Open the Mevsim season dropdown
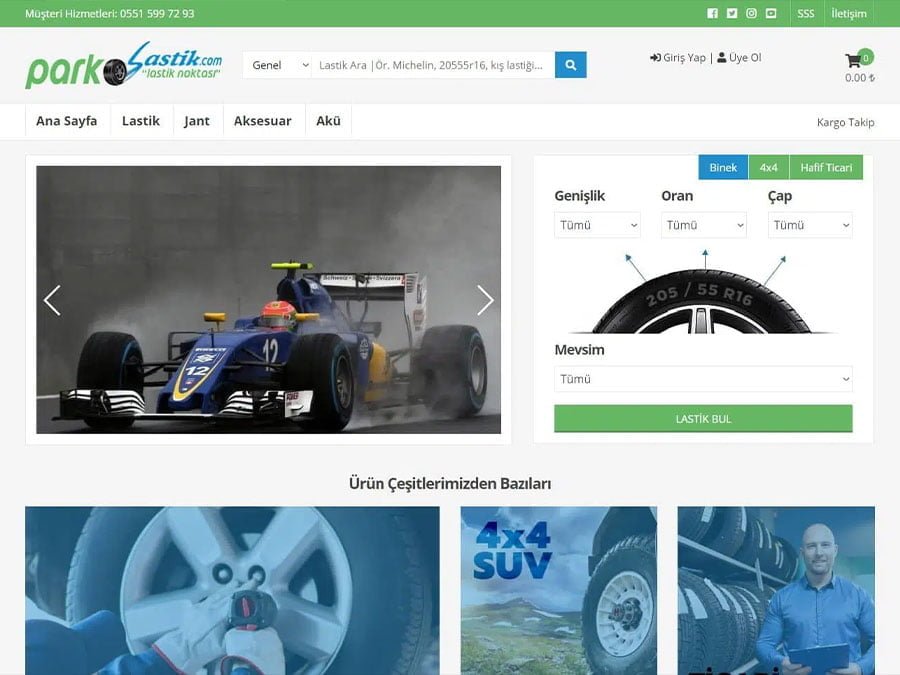 click(x=703, y=379)
